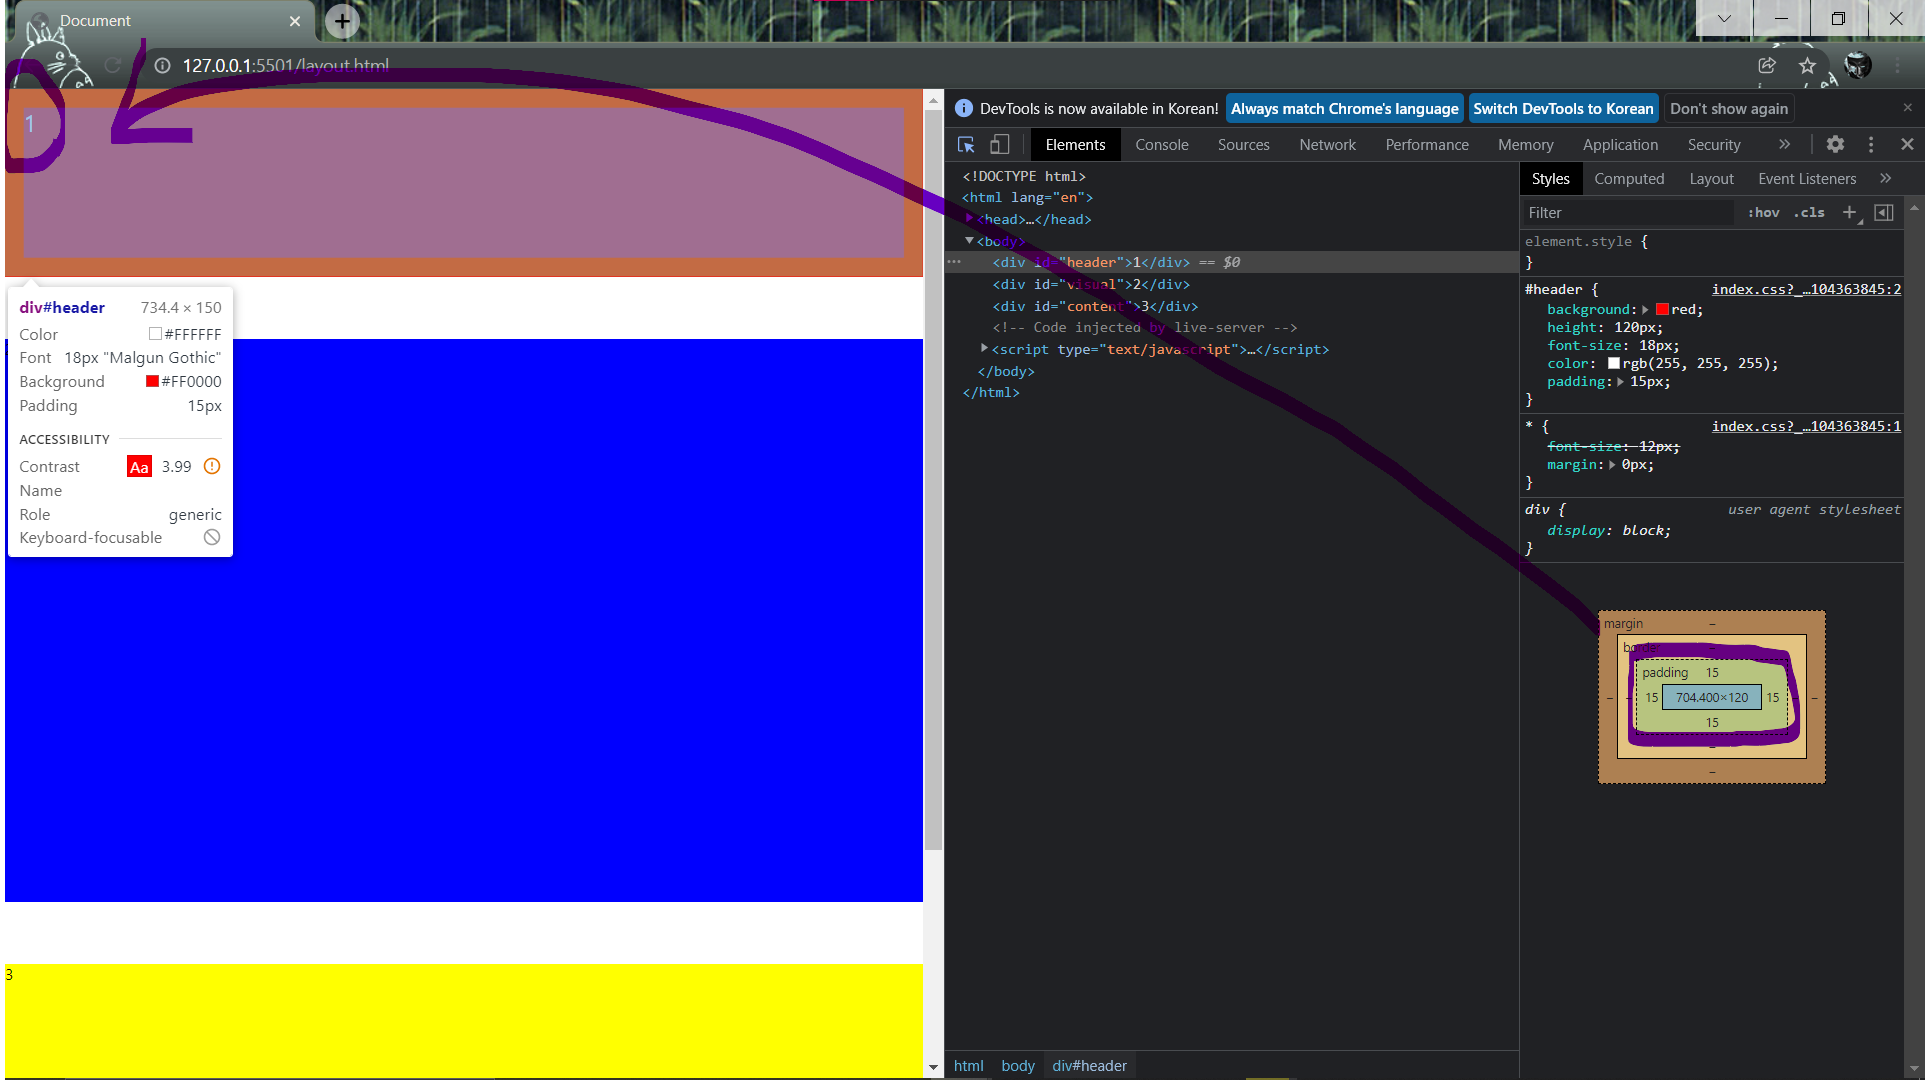Toggle the .cls element classes panel
Image resolution: width=1925 pixels, height=1080 pixels.
coord(1809,212)
